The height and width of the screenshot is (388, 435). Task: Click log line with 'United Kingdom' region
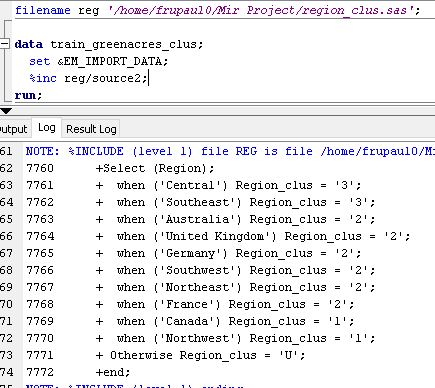pos(253,236)
